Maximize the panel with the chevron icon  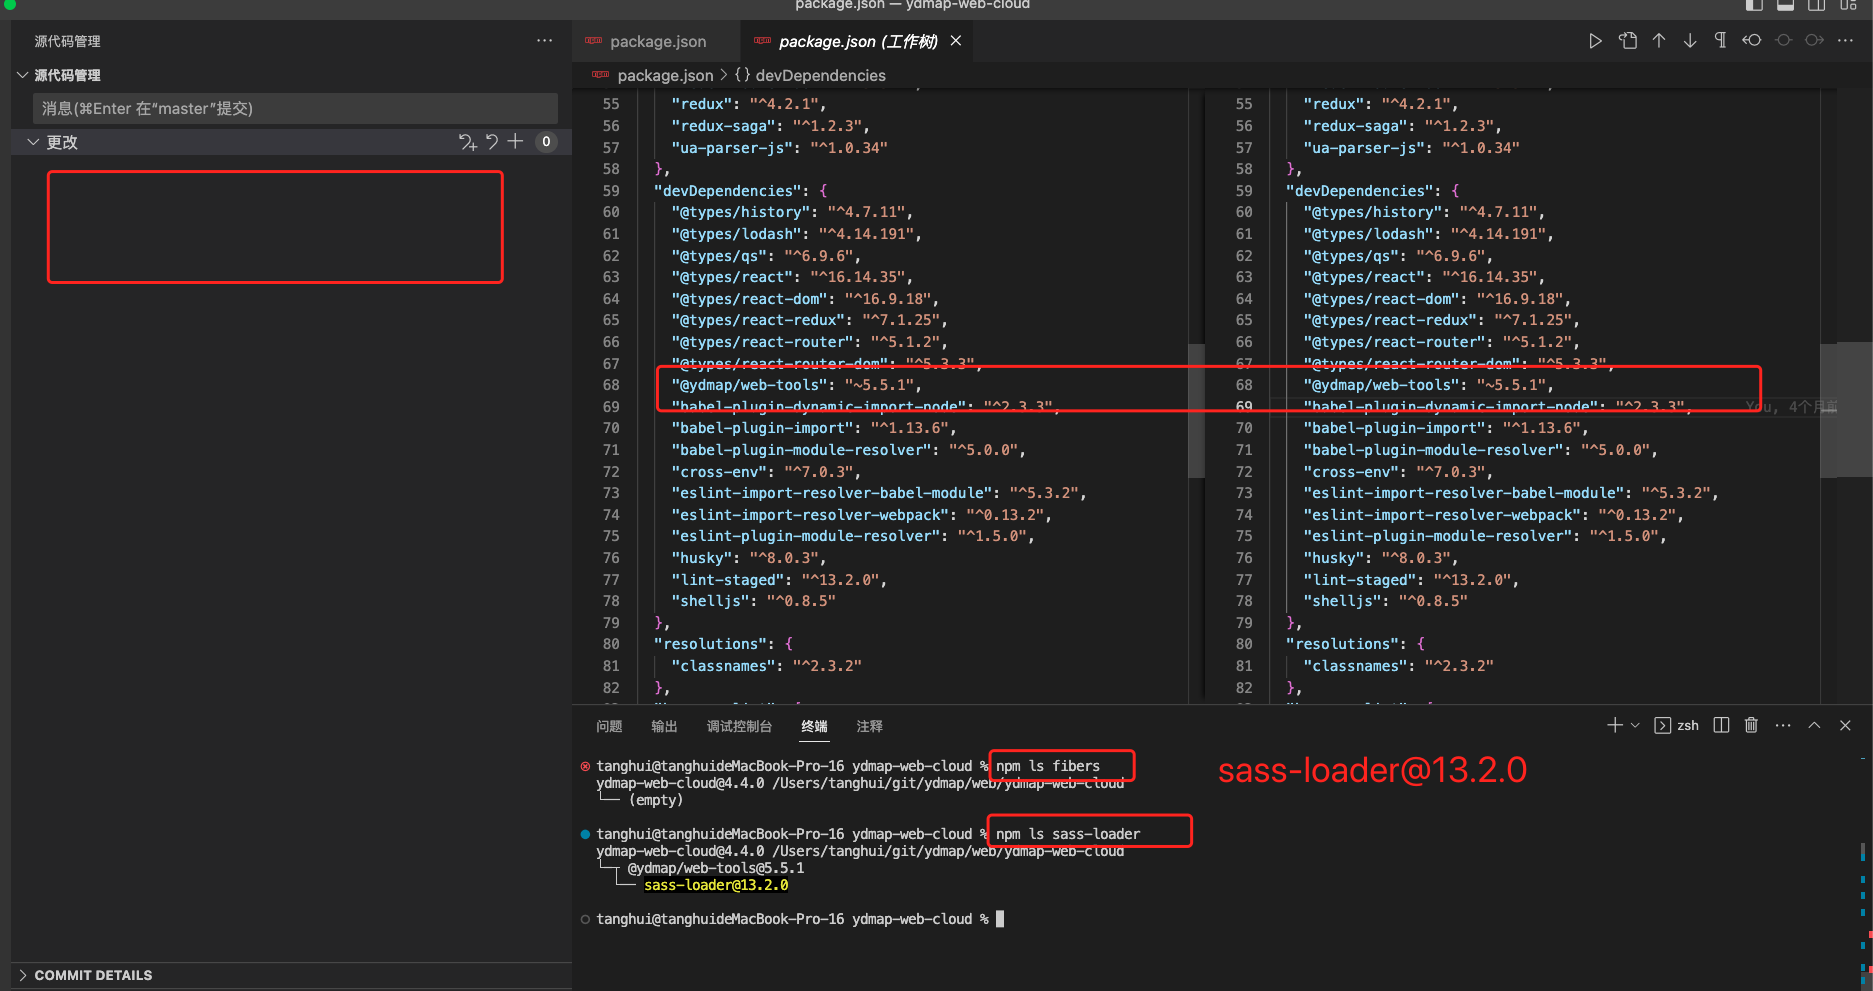click(1813, 725)
